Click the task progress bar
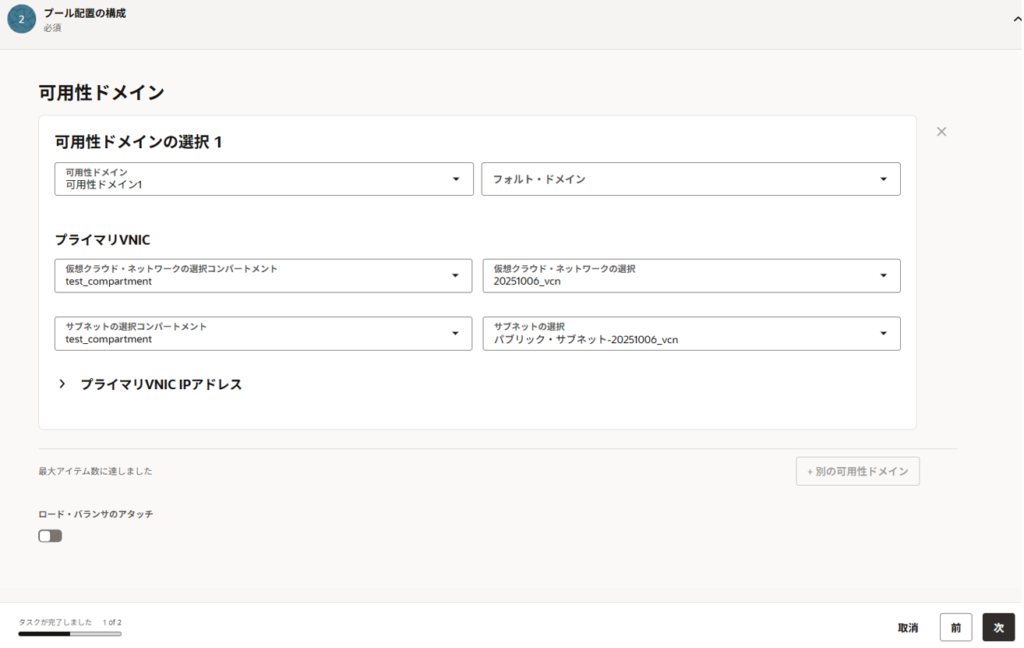Viewport: 1024px width, 648px height. tap(70, 634)
